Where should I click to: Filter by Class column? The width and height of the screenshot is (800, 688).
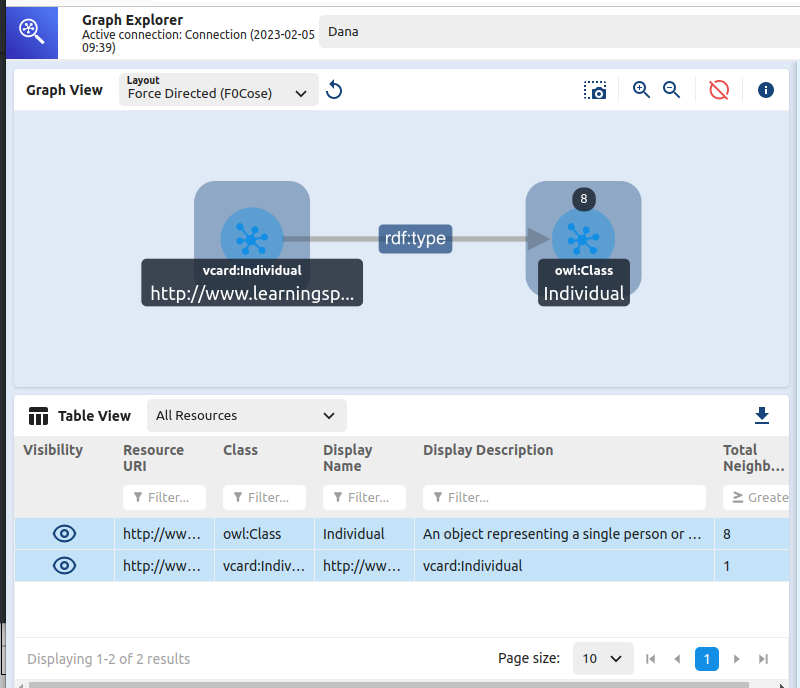(x=264, y=497)
